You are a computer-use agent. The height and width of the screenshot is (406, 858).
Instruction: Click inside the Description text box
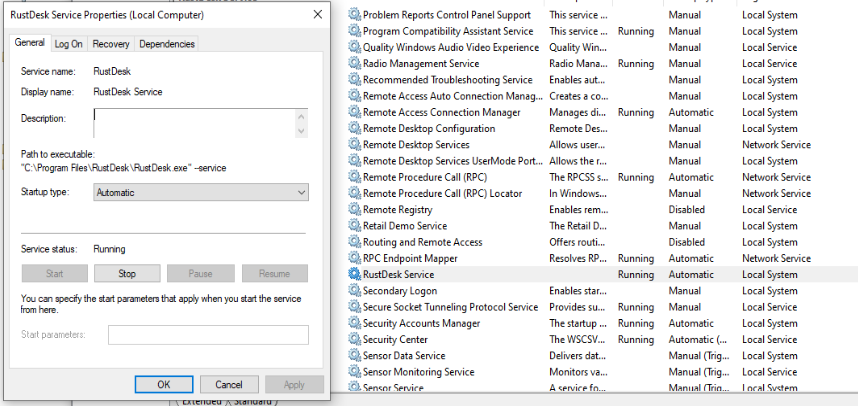click(195, 123)
